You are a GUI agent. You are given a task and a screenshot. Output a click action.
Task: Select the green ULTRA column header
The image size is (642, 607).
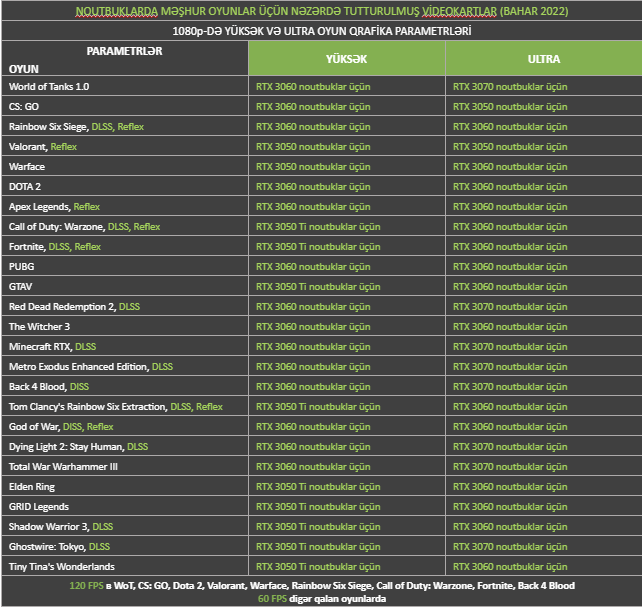[x=544, y=59]
